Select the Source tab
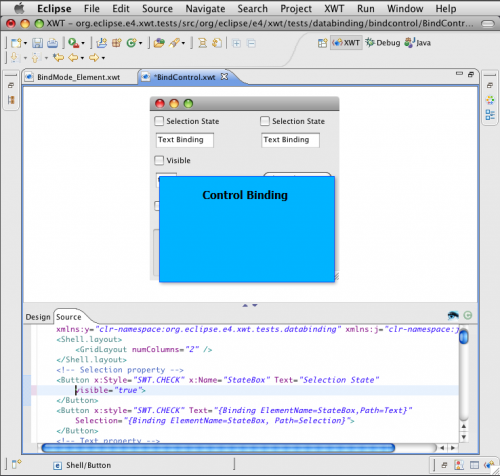Viewport: 500px width, 476px height. 69,317
